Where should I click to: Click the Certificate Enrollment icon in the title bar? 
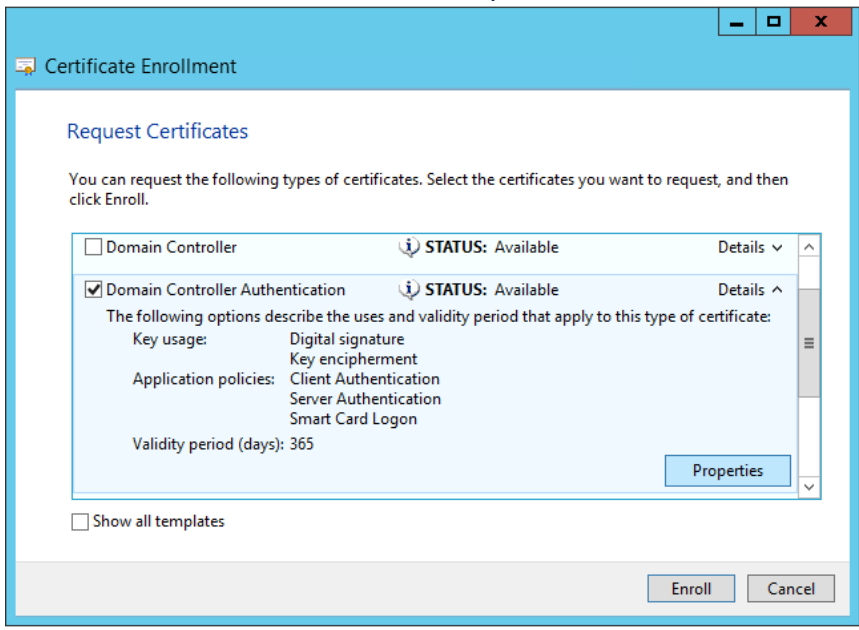pyautogui.click(x=27, y=66)
